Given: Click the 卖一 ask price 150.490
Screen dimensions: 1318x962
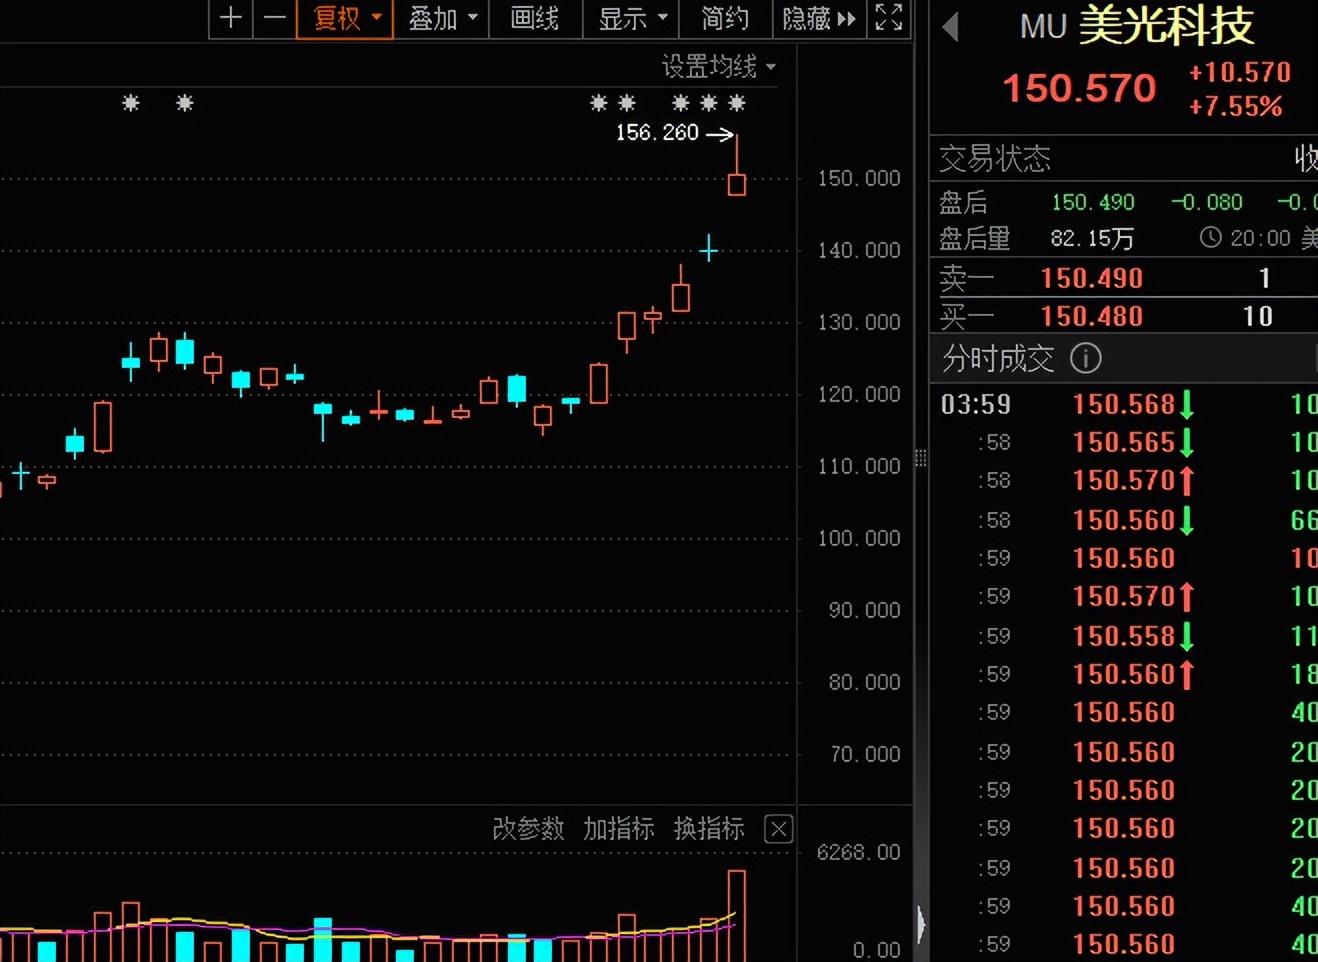Looking at the screenshot, I should pos(1091,278).
